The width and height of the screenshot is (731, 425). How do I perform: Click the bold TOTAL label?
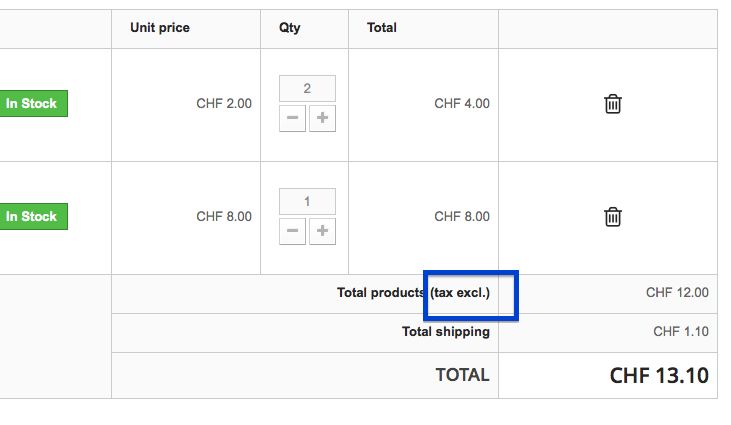tap(462, 376)
